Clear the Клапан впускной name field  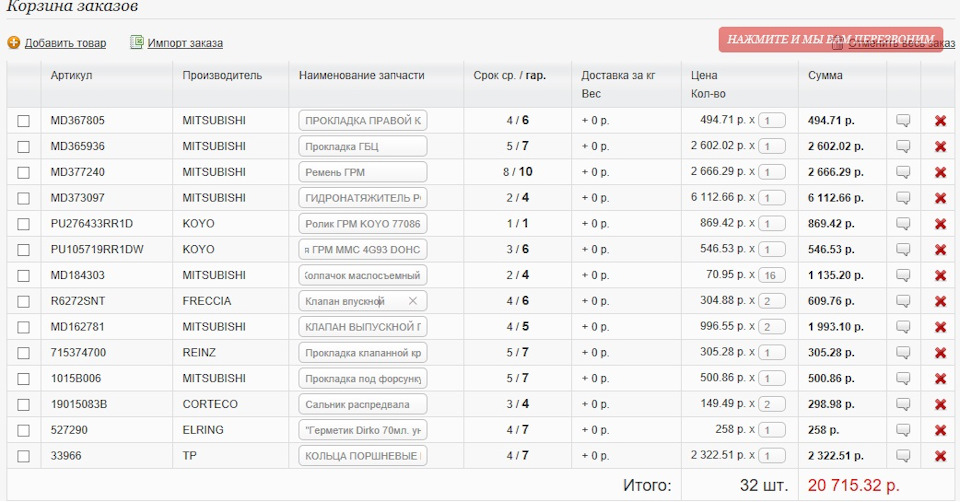tap(413, 301)
